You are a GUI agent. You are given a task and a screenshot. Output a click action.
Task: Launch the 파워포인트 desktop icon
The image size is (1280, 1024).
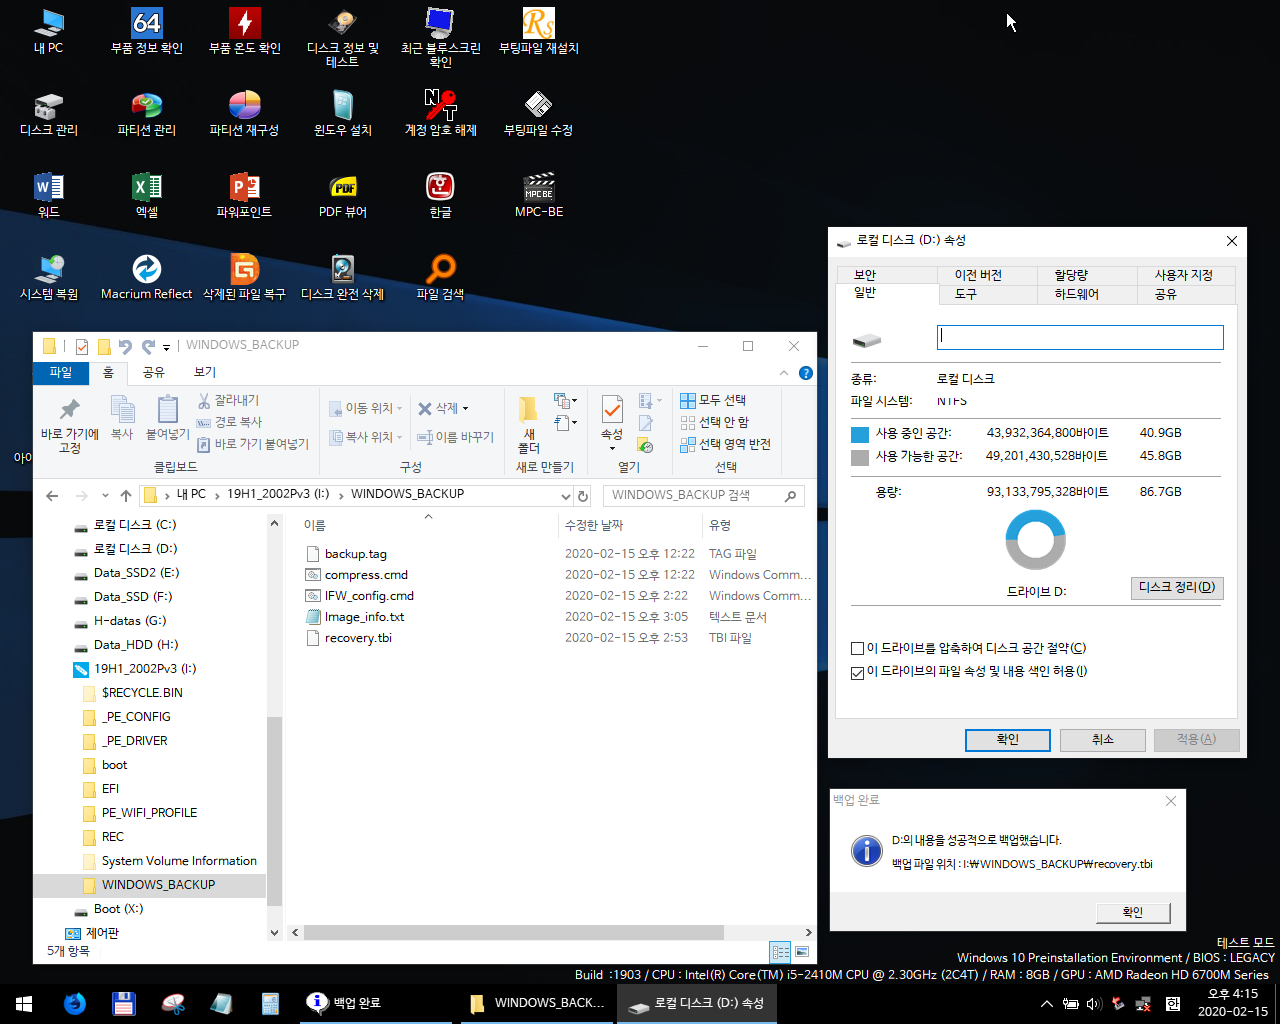[x=245, y=196]
